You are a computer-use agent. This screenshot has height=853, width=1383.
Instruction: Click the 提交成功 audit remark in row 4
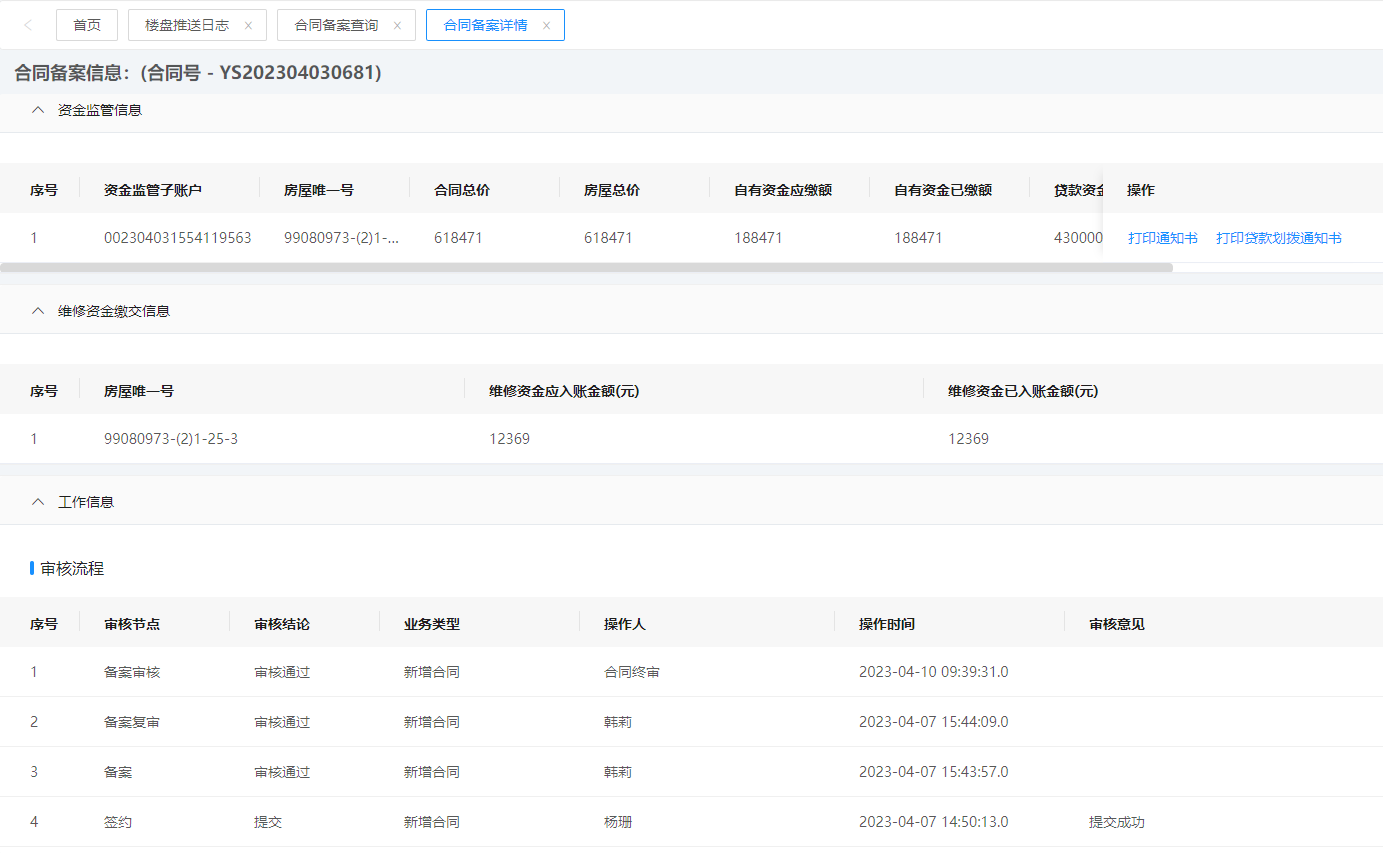click(x=1115, y=821)
